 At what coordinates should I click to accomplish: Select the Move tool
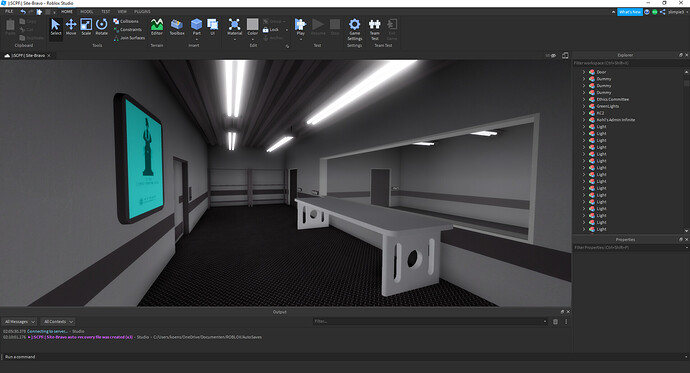pos(71,27)
